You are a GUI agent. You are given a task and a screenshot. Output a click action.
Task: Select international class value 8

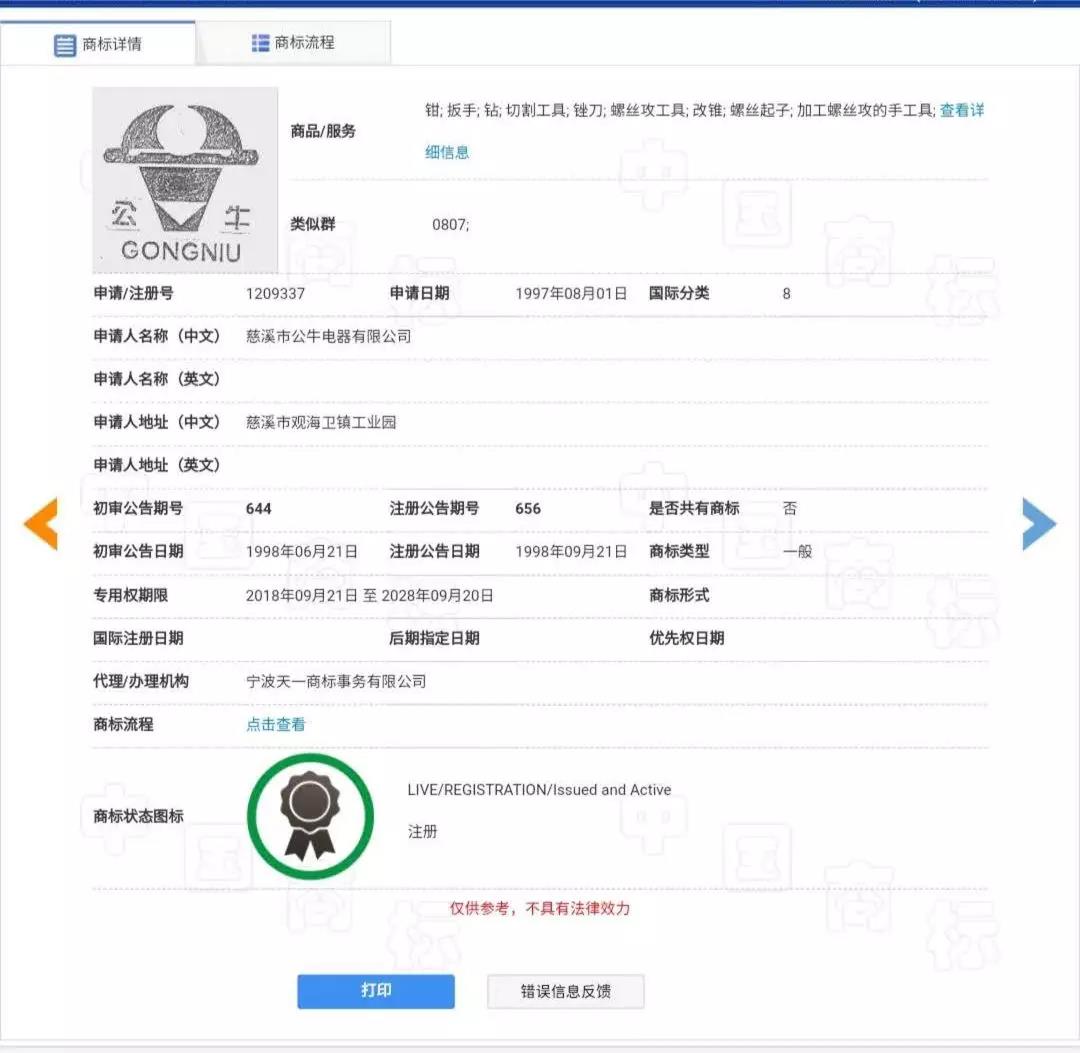point(787,294)
